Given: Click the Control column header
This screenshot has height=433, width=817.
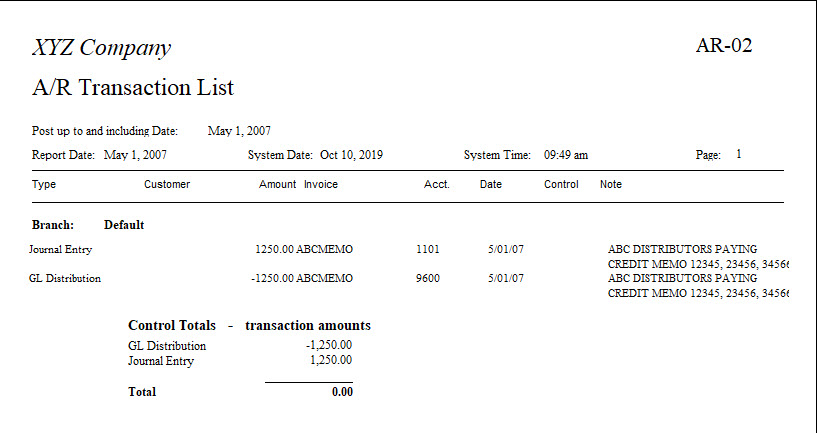Looking at the screenshot, I should click(561, 184).
